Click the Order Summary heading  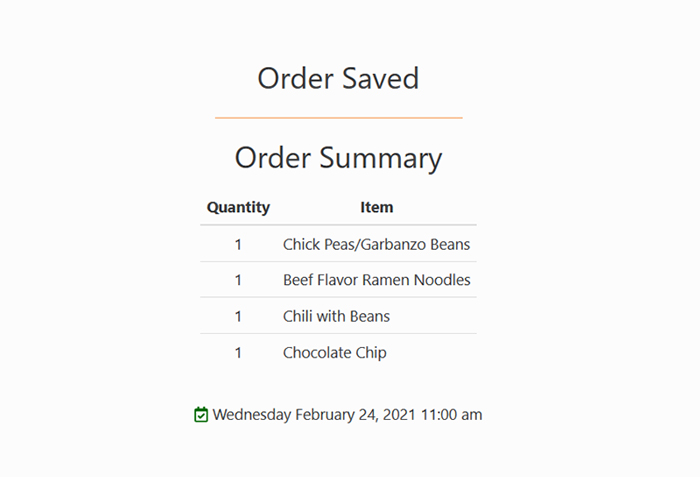338,158
